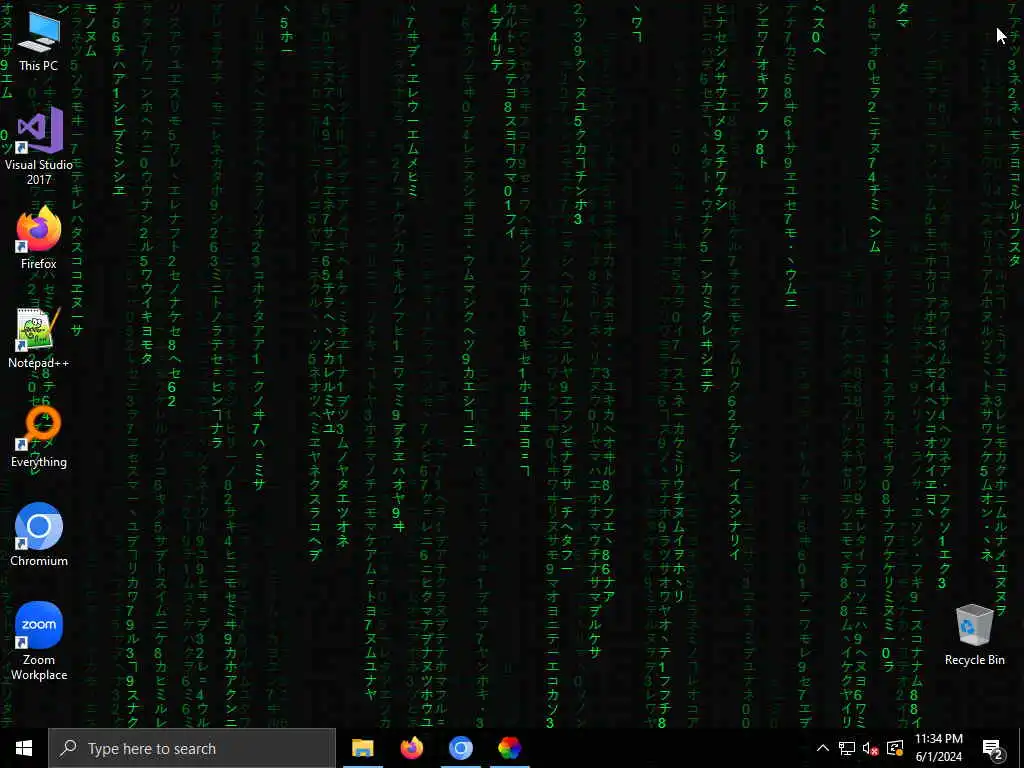Open Firefox from the taskbar

point(411,748)
